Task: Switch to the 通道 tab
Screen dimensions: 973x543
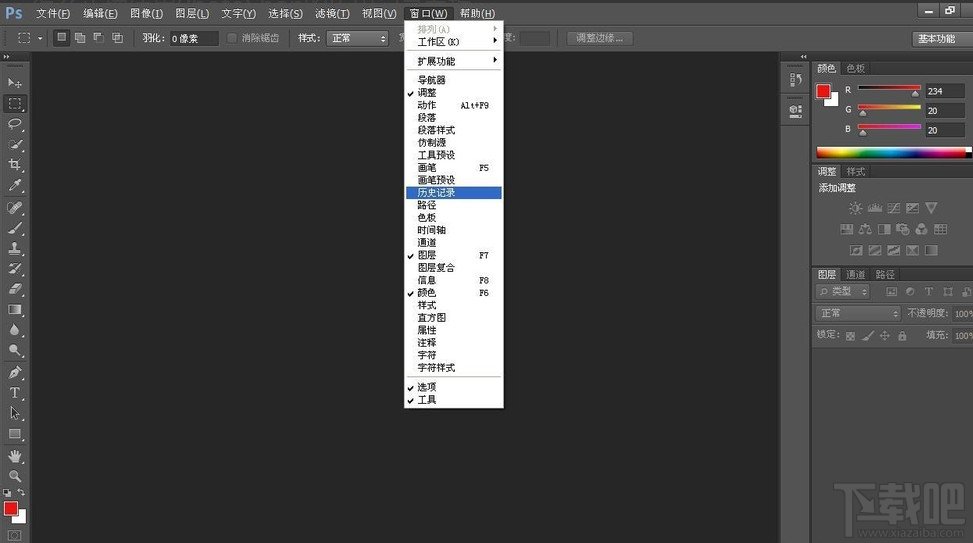Action: [x=856, y=274]
